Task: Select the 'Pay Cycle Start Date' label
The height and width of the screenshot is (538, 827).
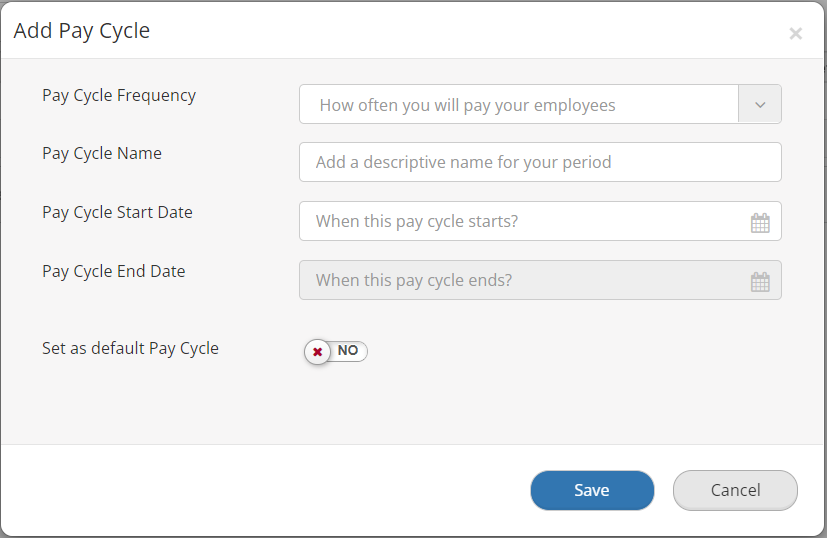Action: click(x=117, y=212)
